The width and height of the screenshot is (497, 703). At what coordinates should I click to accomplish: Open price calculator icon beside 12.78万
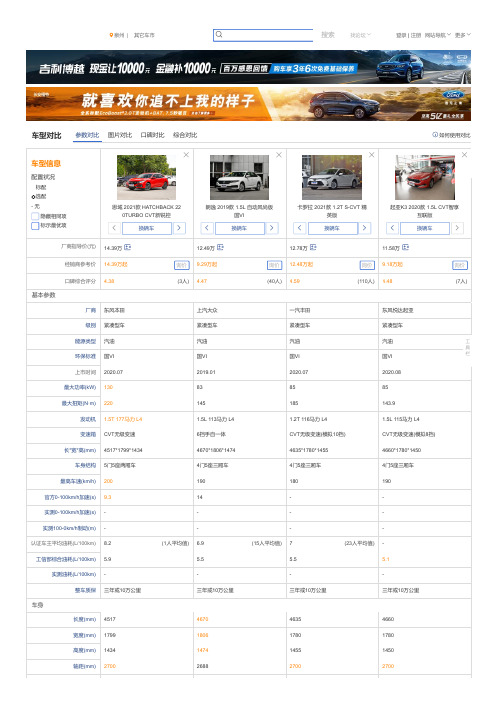[313, 247]
